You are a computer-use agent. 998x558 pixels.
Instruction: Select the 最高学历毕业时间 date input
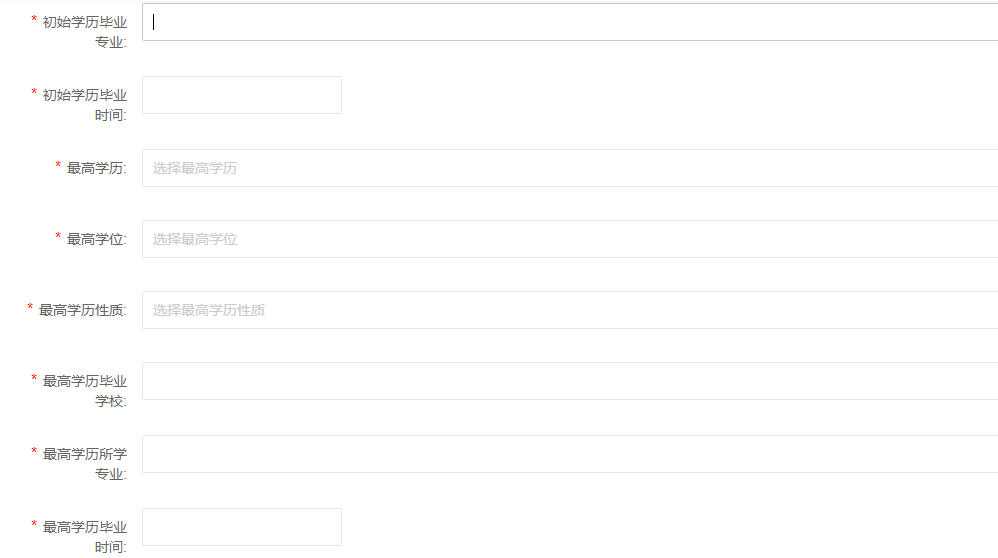(x=242, y=527)
